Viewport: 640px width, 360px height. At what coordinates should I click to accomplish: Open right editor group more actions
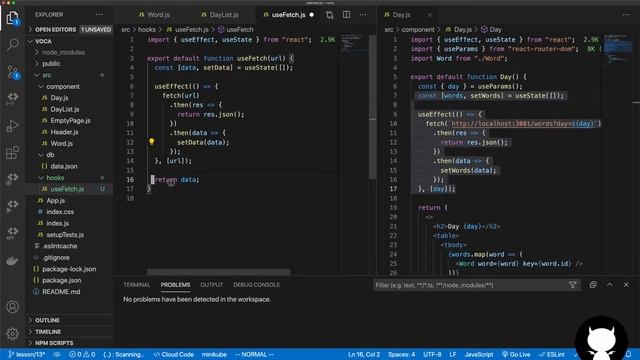626,15
